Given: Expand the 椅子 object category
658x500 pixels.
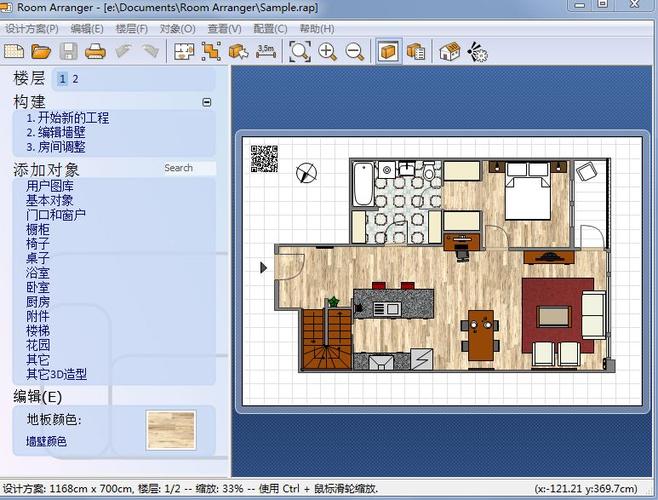Looking at the screenshot, I should [x=38, y=243].
